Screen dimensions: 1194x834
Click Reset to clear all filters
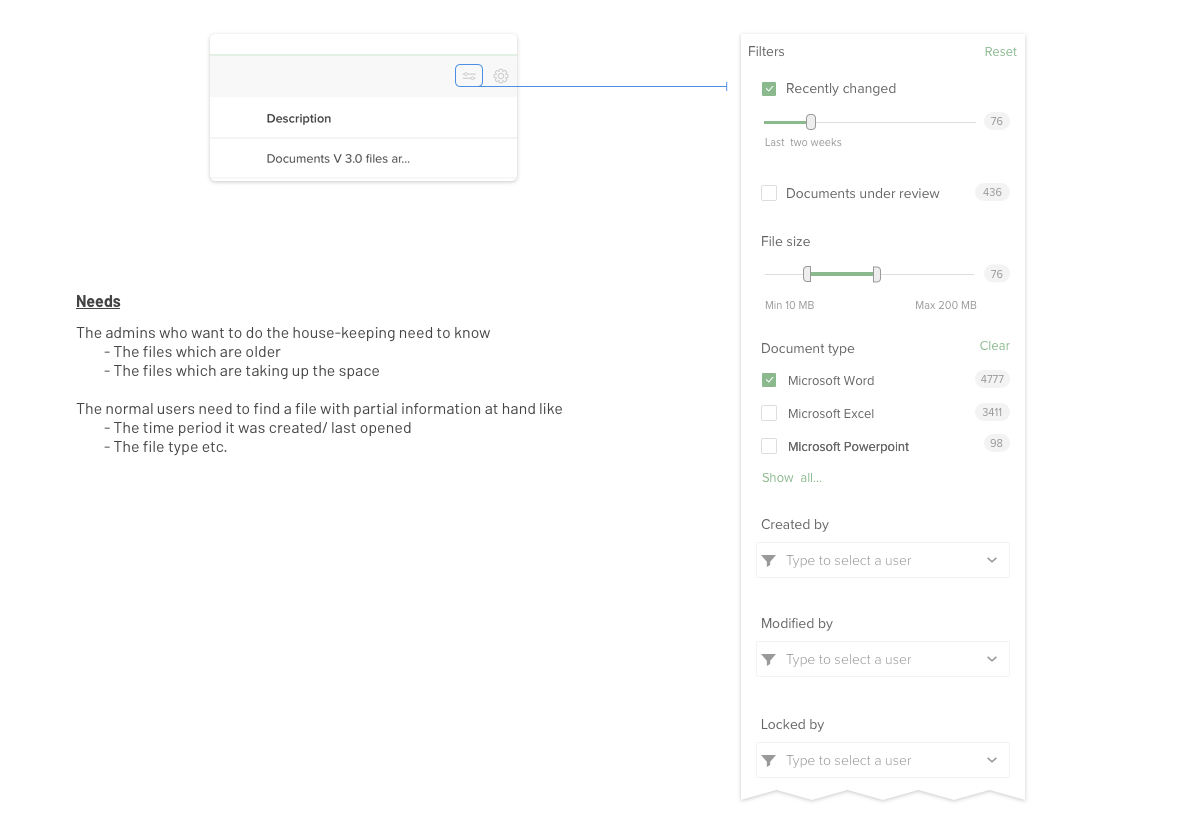click(1000, 52)
